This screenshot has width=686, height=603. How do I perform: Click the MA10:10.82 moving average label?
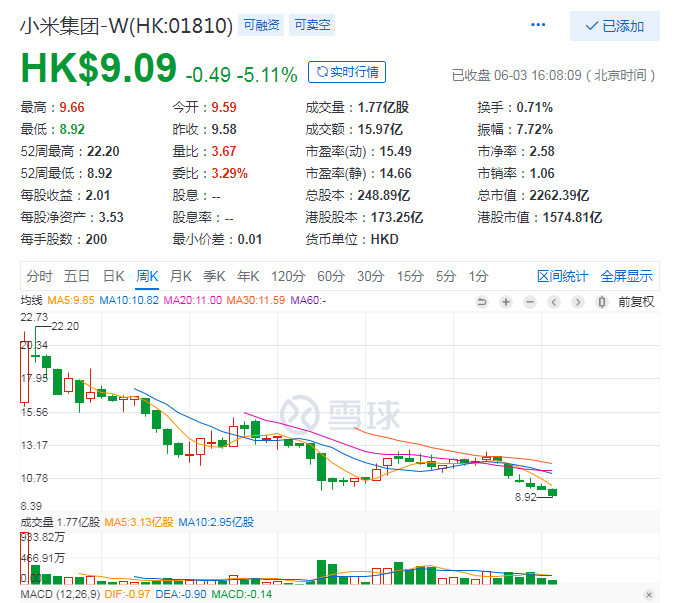pos(129,300)
